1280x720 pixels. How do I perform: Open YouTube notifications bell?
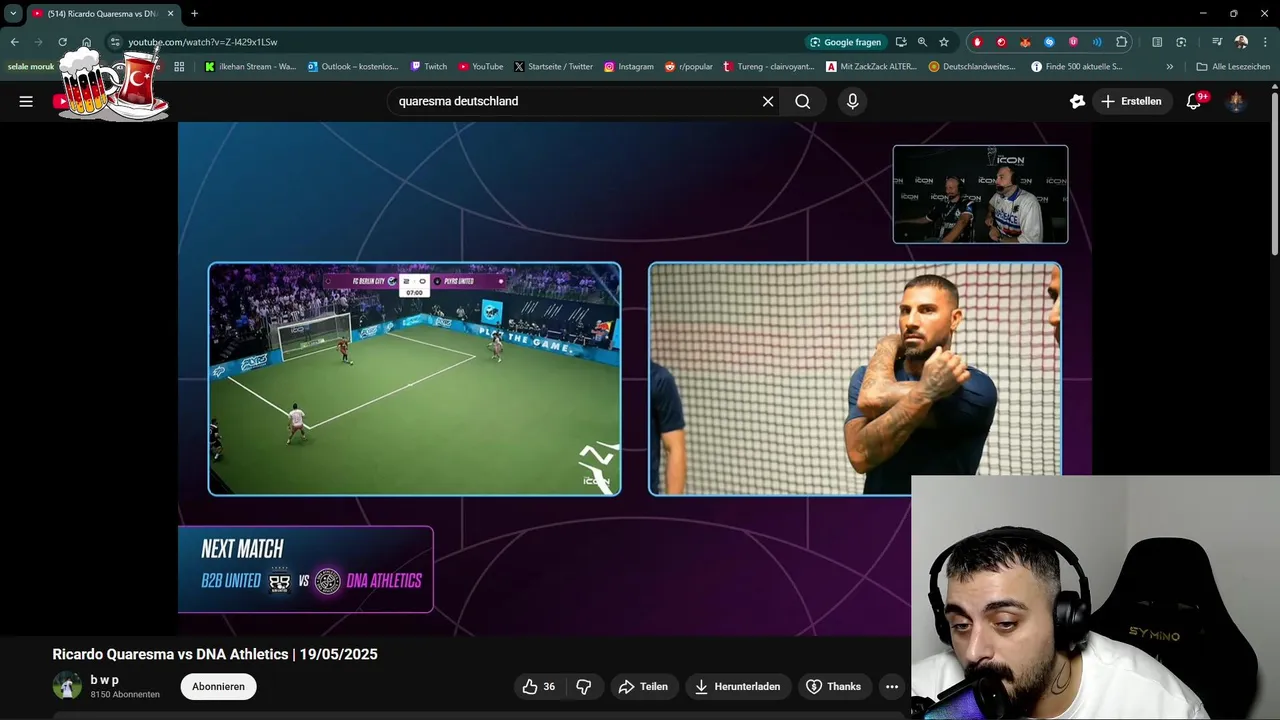[1193, 101]
